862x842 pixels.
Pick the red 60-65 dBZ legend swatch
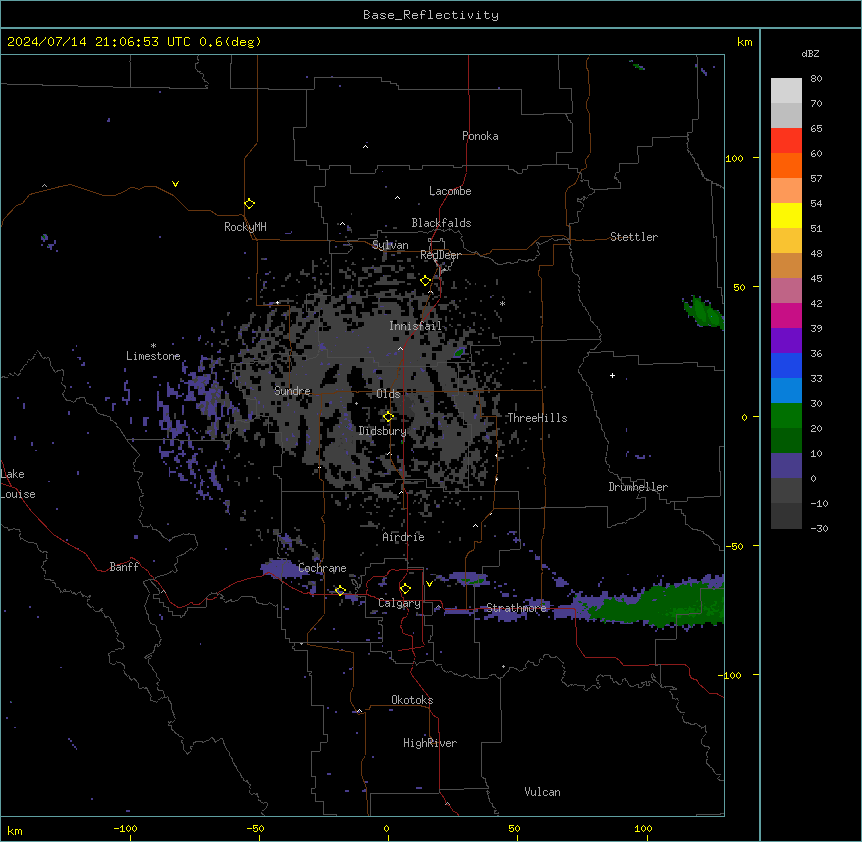click(786, 141)
